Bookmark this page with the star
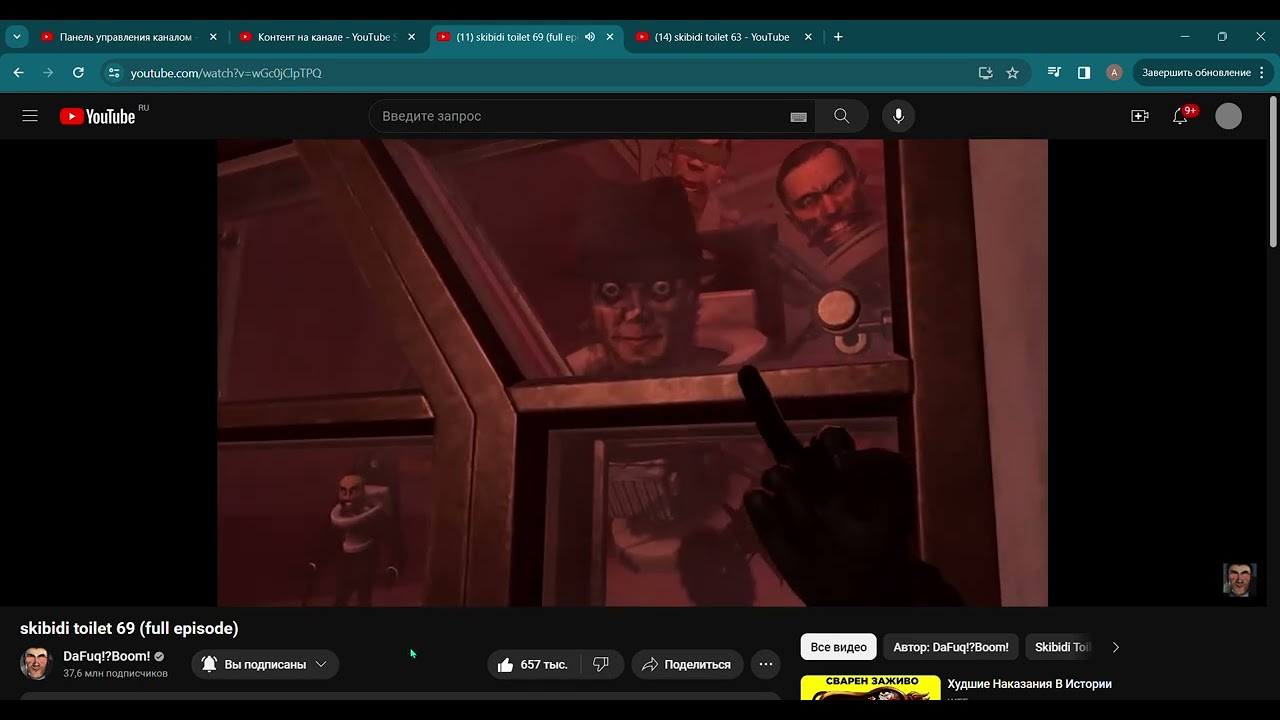 coord(1012,73)
